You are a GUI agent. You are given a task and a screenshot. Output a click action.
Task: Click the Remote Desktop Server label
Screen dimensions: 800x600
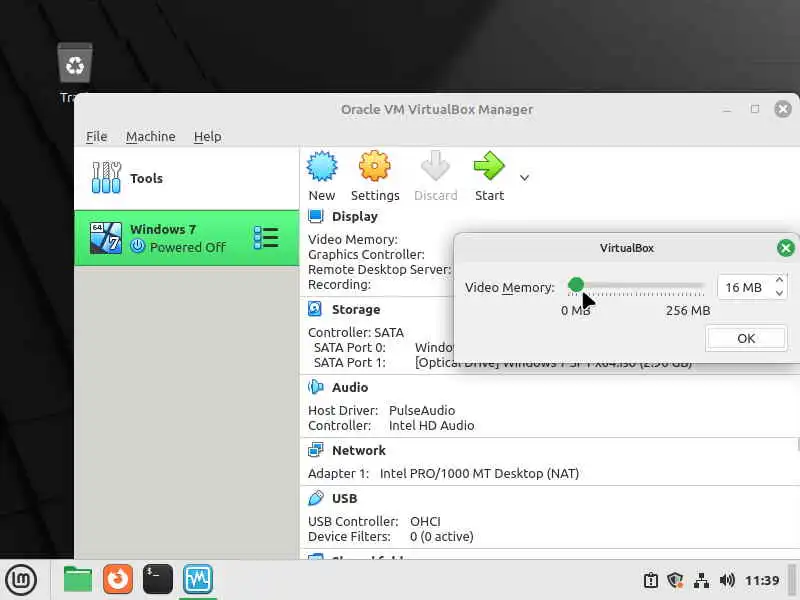point(380,269)
